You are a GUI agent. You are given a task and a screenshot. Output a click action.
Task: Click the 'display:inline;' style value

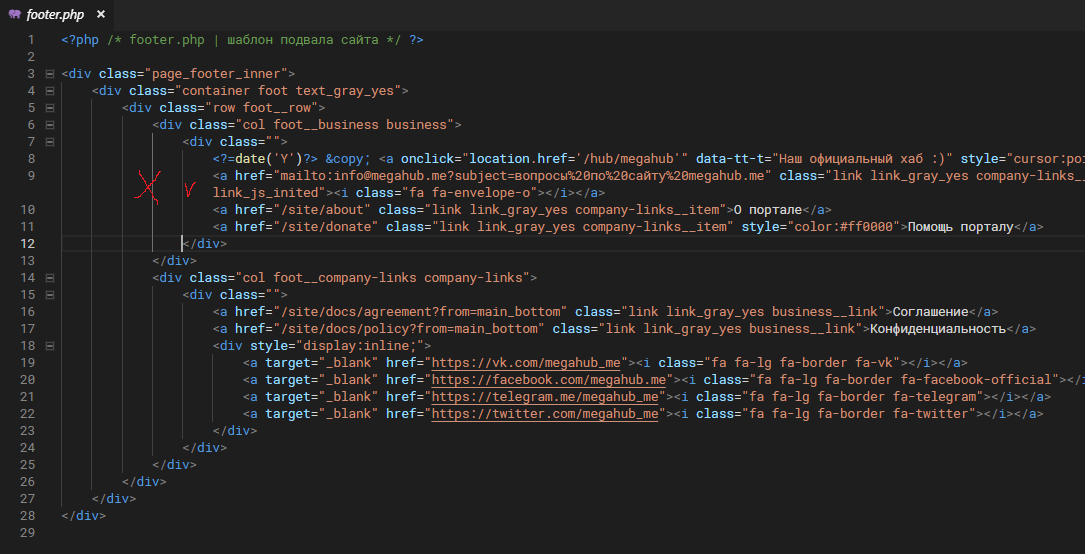tap(364, 345)
